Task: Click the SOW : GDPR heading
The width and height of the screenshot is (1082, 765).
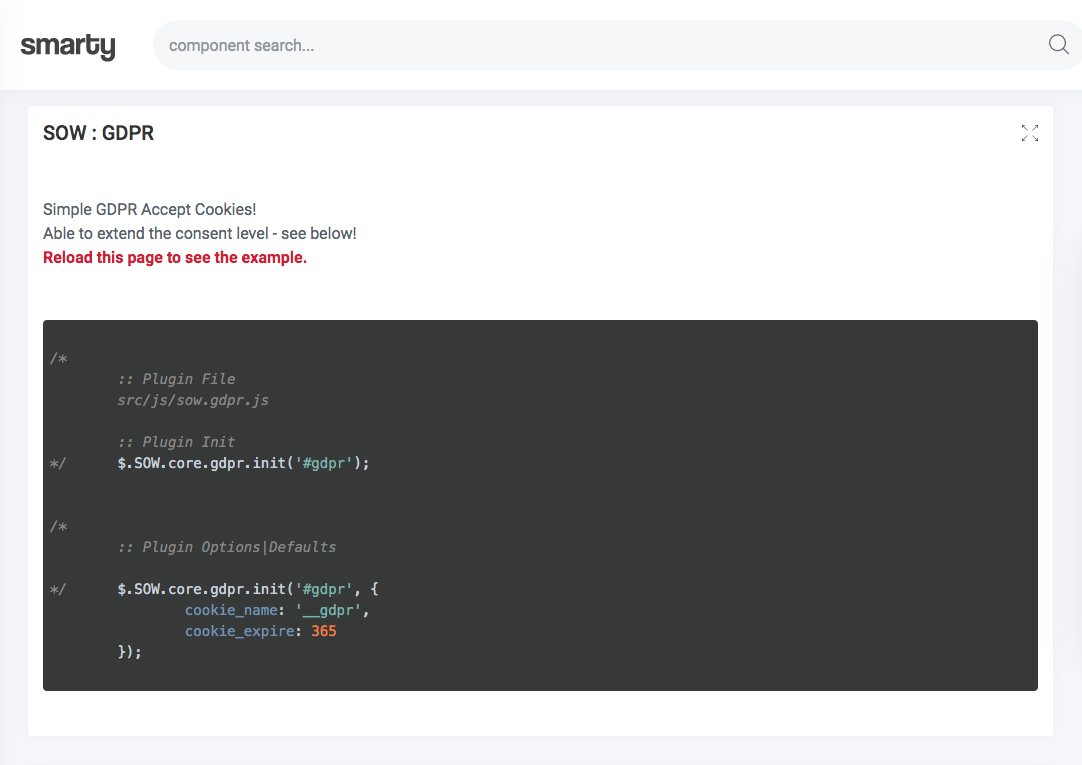Action: (x=98, y=133)
